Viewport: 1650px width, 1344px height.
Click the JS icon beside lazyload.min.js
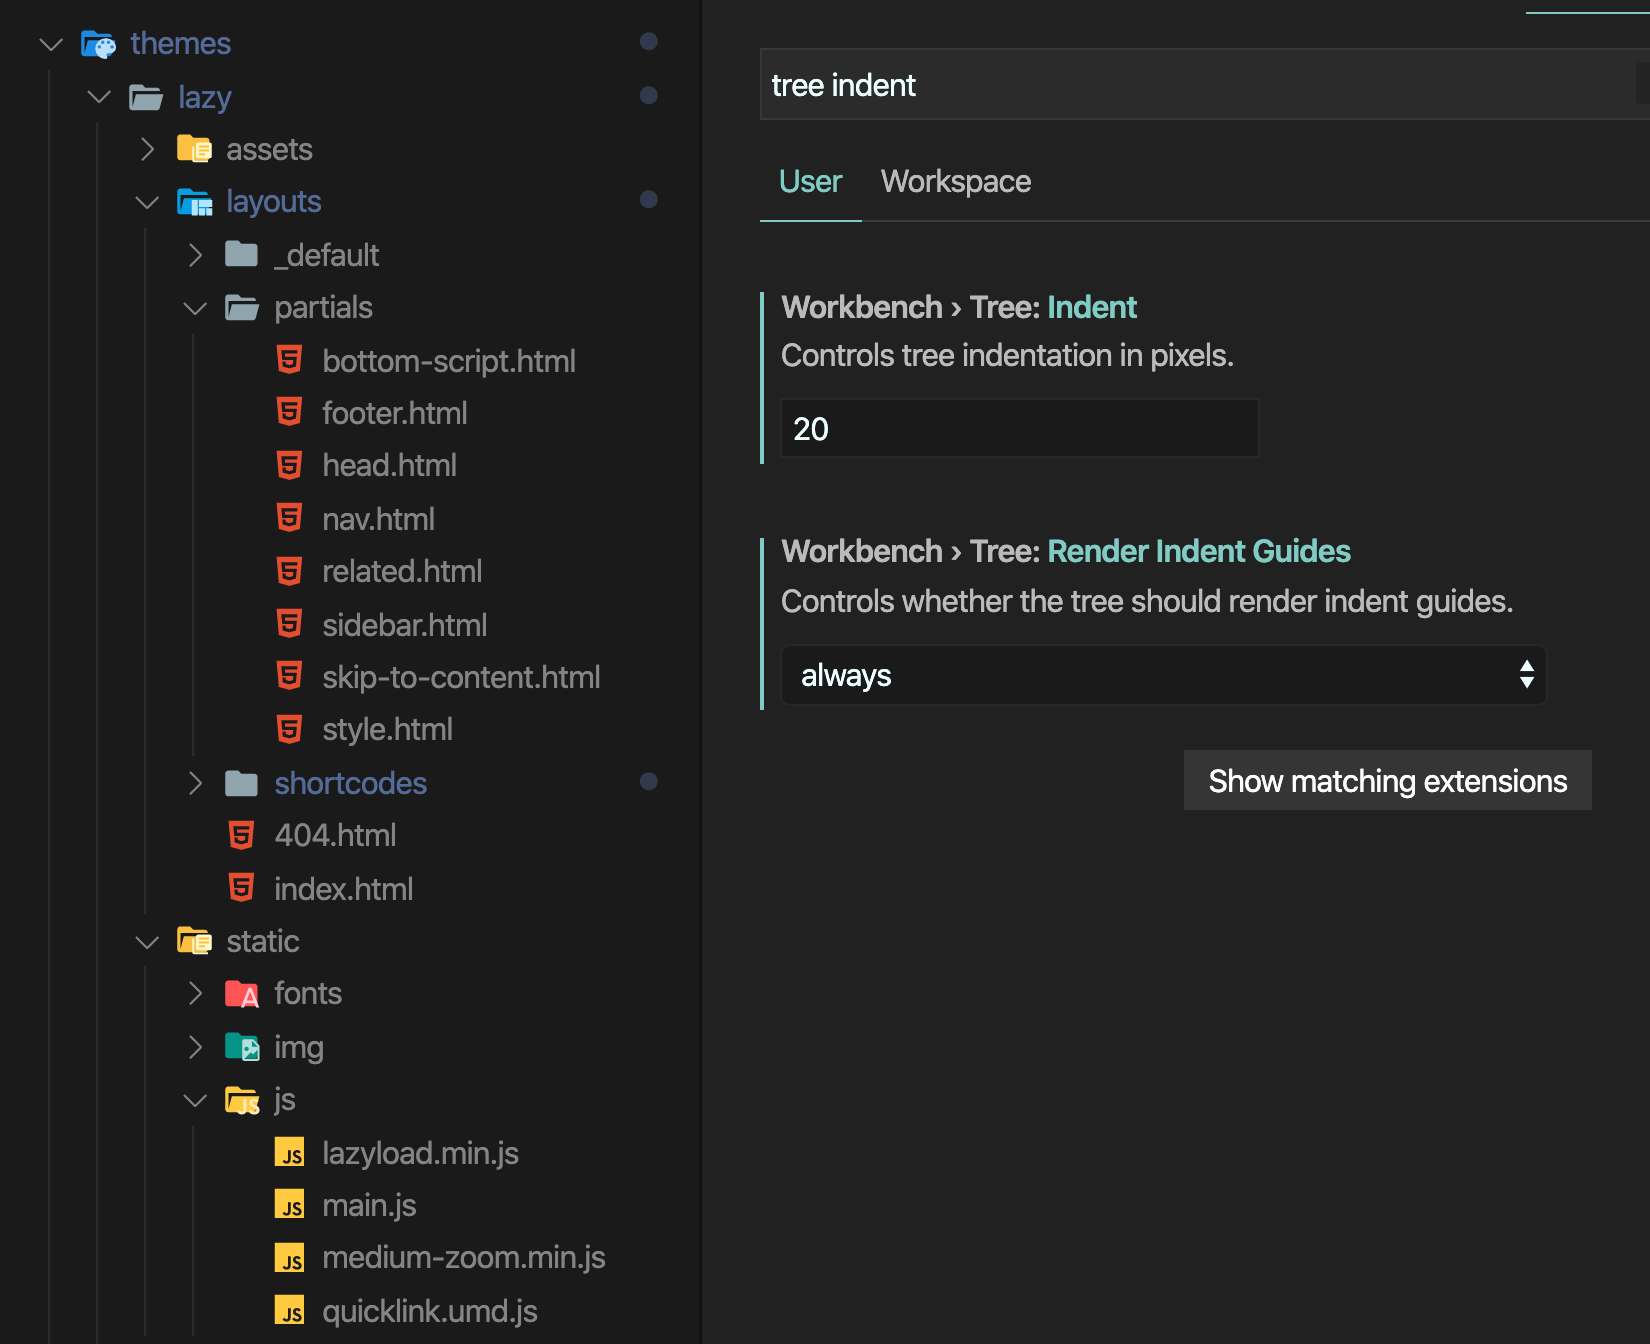tap(290, 1153)
